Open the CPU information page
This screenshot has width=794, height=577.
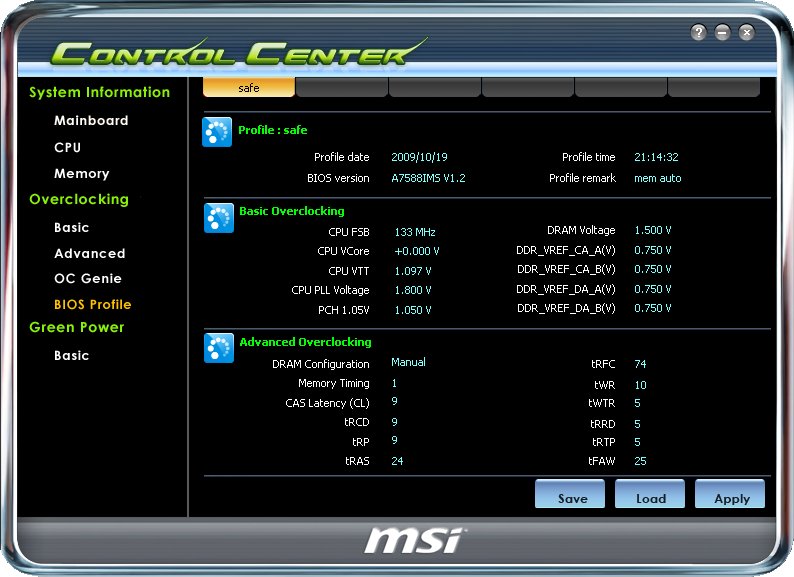coord(67,147)
